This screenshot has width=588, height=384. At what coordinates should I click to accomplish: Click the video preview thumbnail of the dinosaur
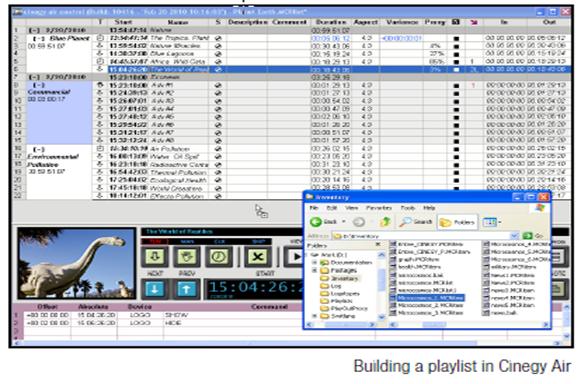click(x=76, y=262)
